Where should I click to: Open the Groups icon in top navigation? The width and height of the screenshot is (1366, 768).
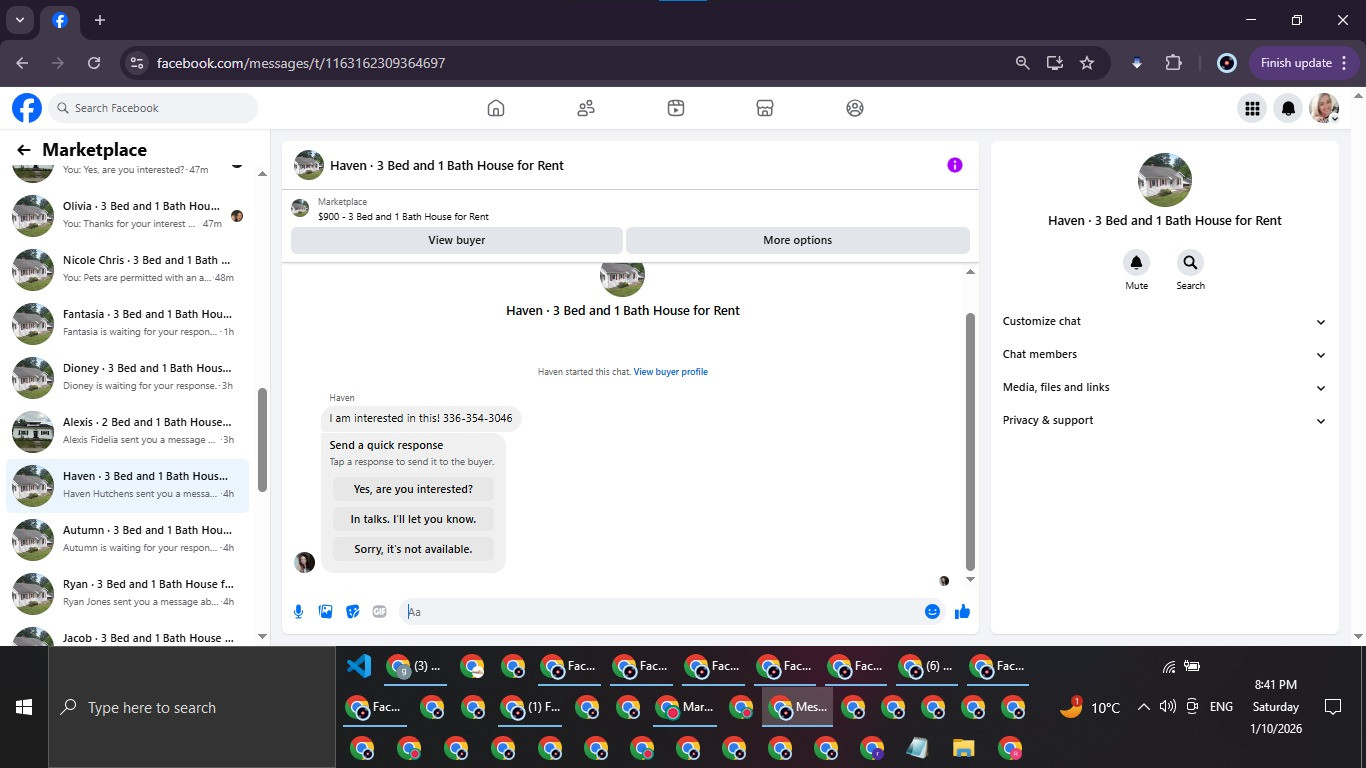855,108
